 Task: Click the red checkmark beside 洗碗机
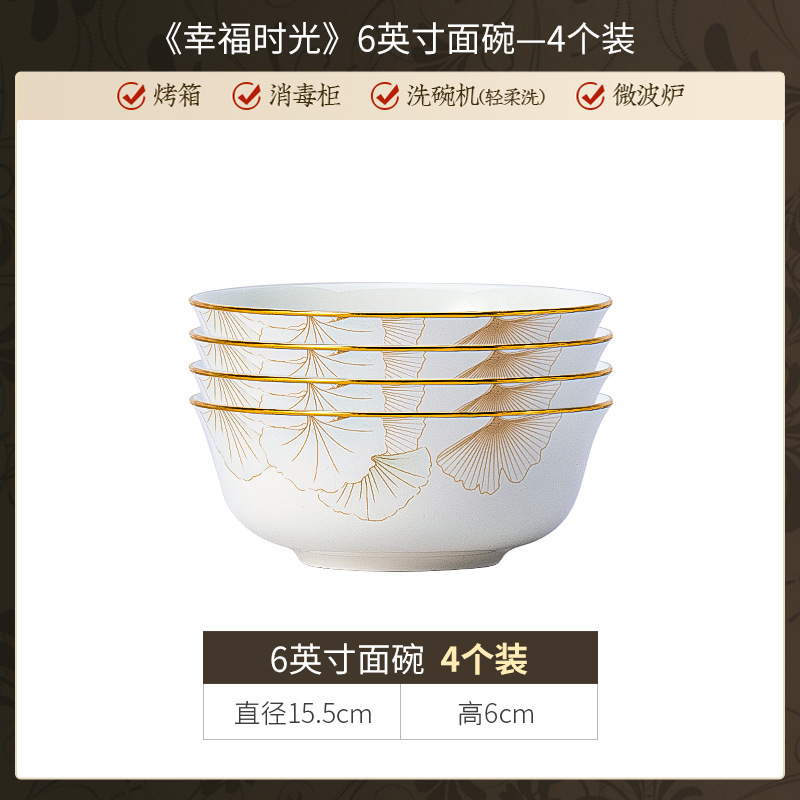click(x=385, y=95)
